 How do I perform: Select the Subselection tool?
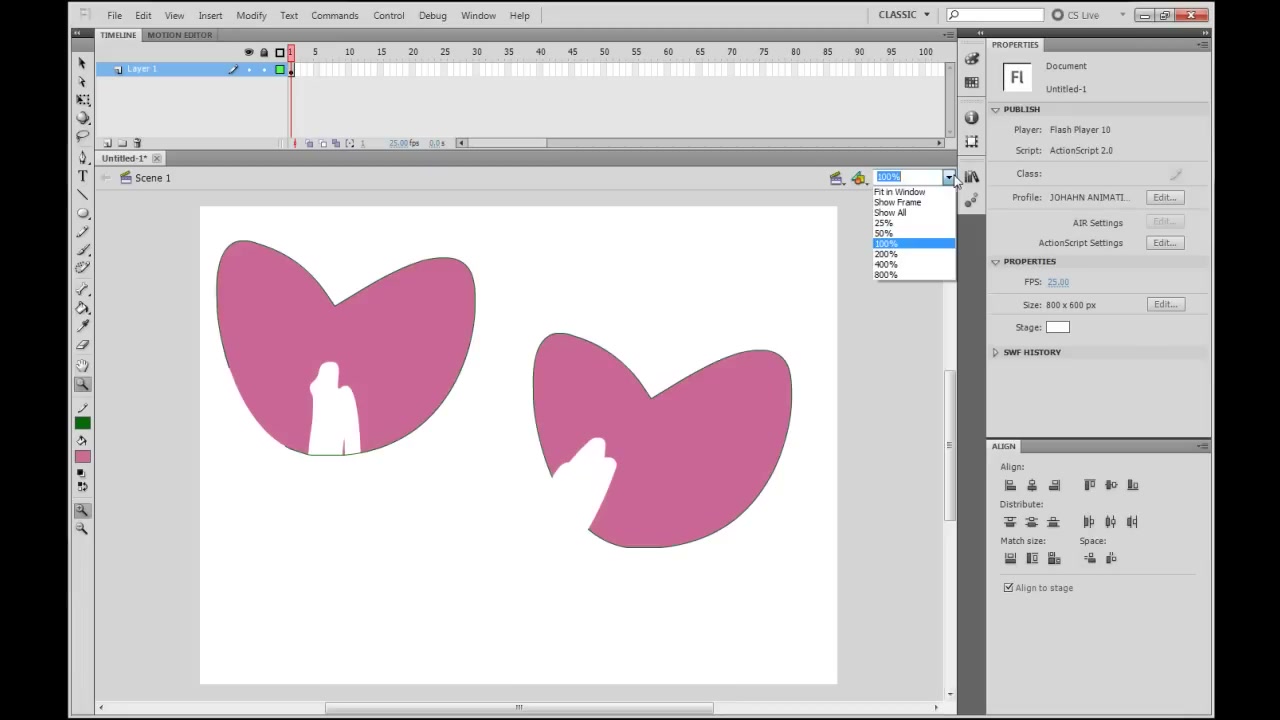(82, 81)
